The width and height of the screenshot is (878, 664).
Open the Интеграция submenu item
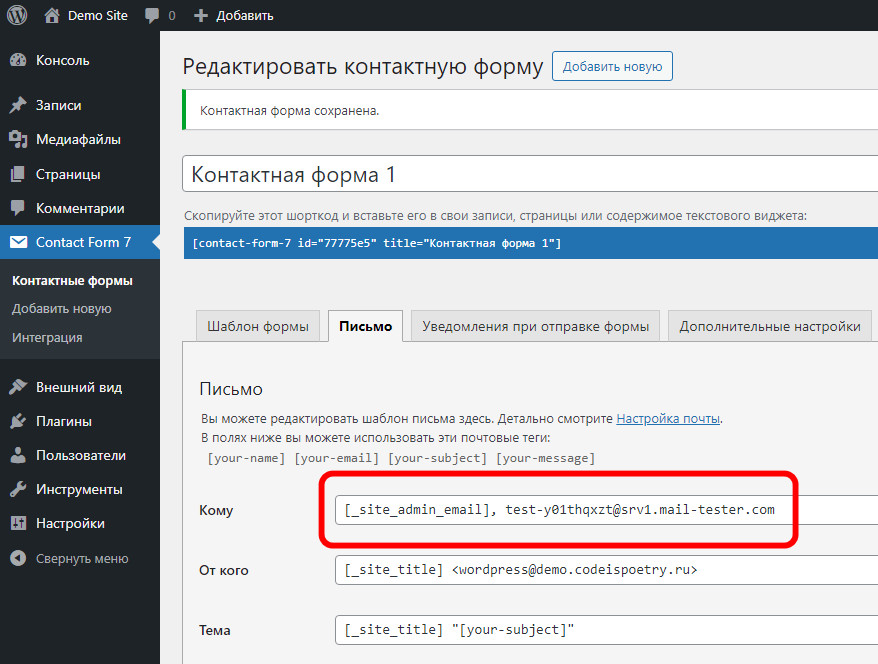(47, 338)
